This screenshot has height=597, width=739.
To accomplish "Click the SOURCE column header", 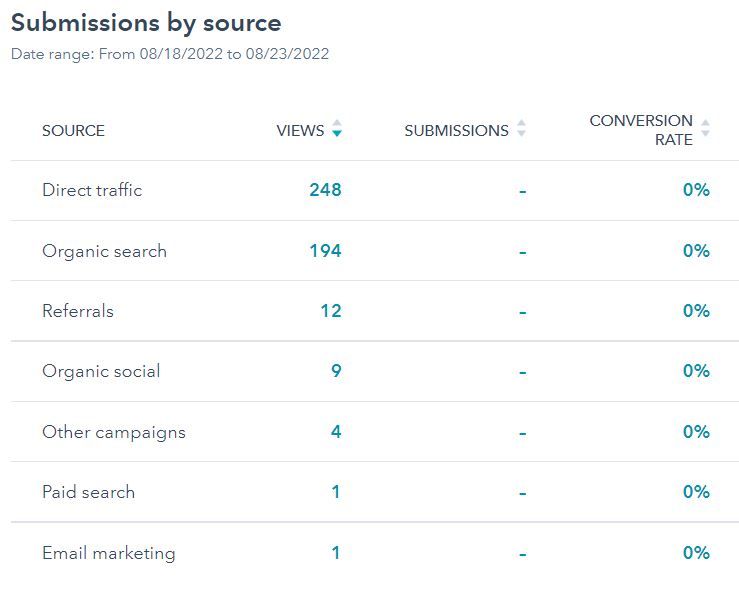I will pos(73,131).
